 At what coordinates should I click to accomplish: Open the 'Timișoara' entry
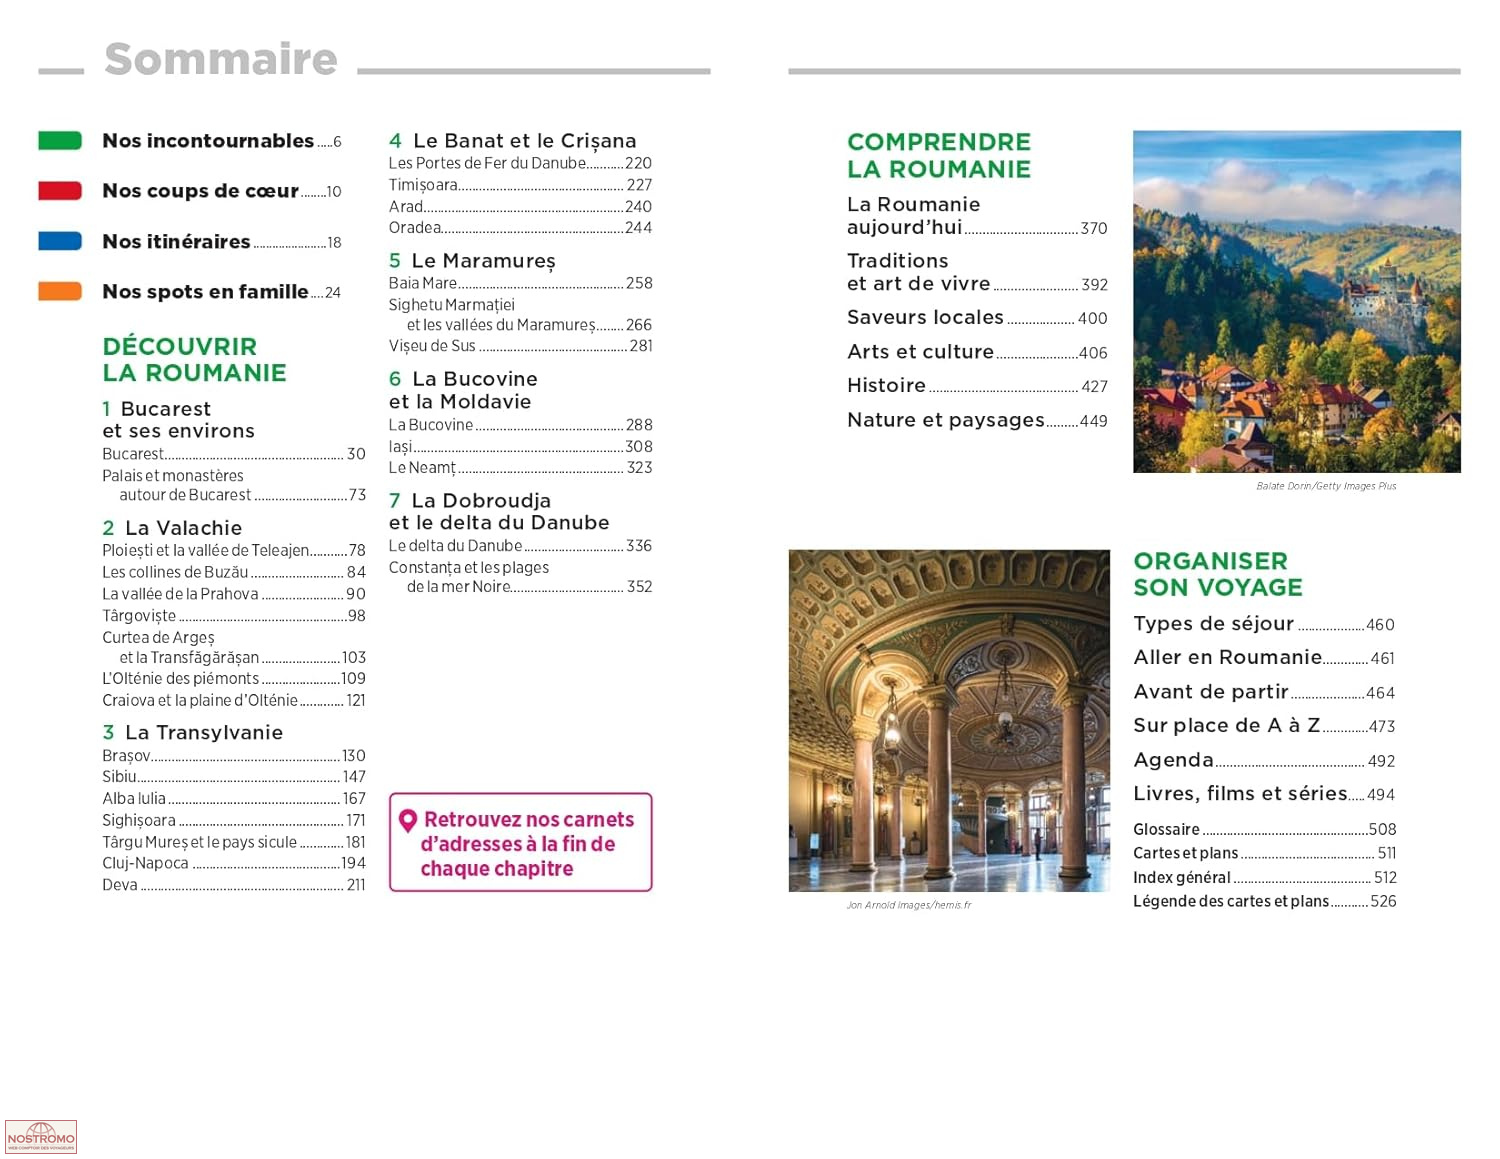tap(520, 185)
